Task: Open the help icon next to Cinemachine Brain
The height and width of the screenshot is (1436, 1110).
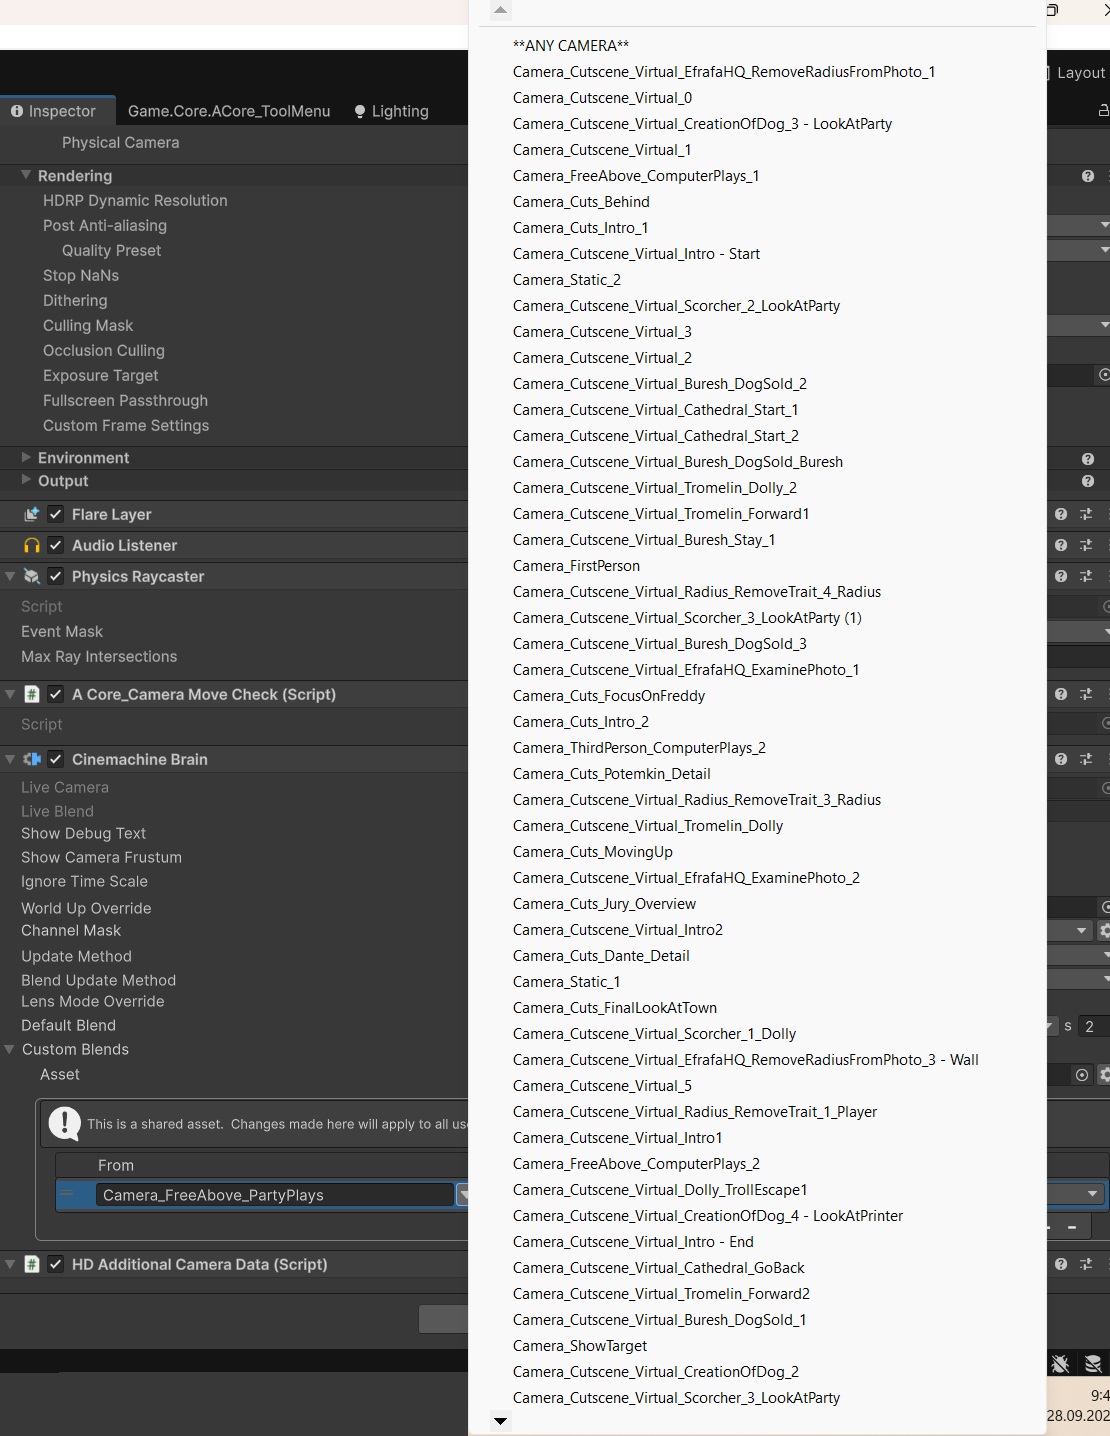Action: coord(1060,759)
